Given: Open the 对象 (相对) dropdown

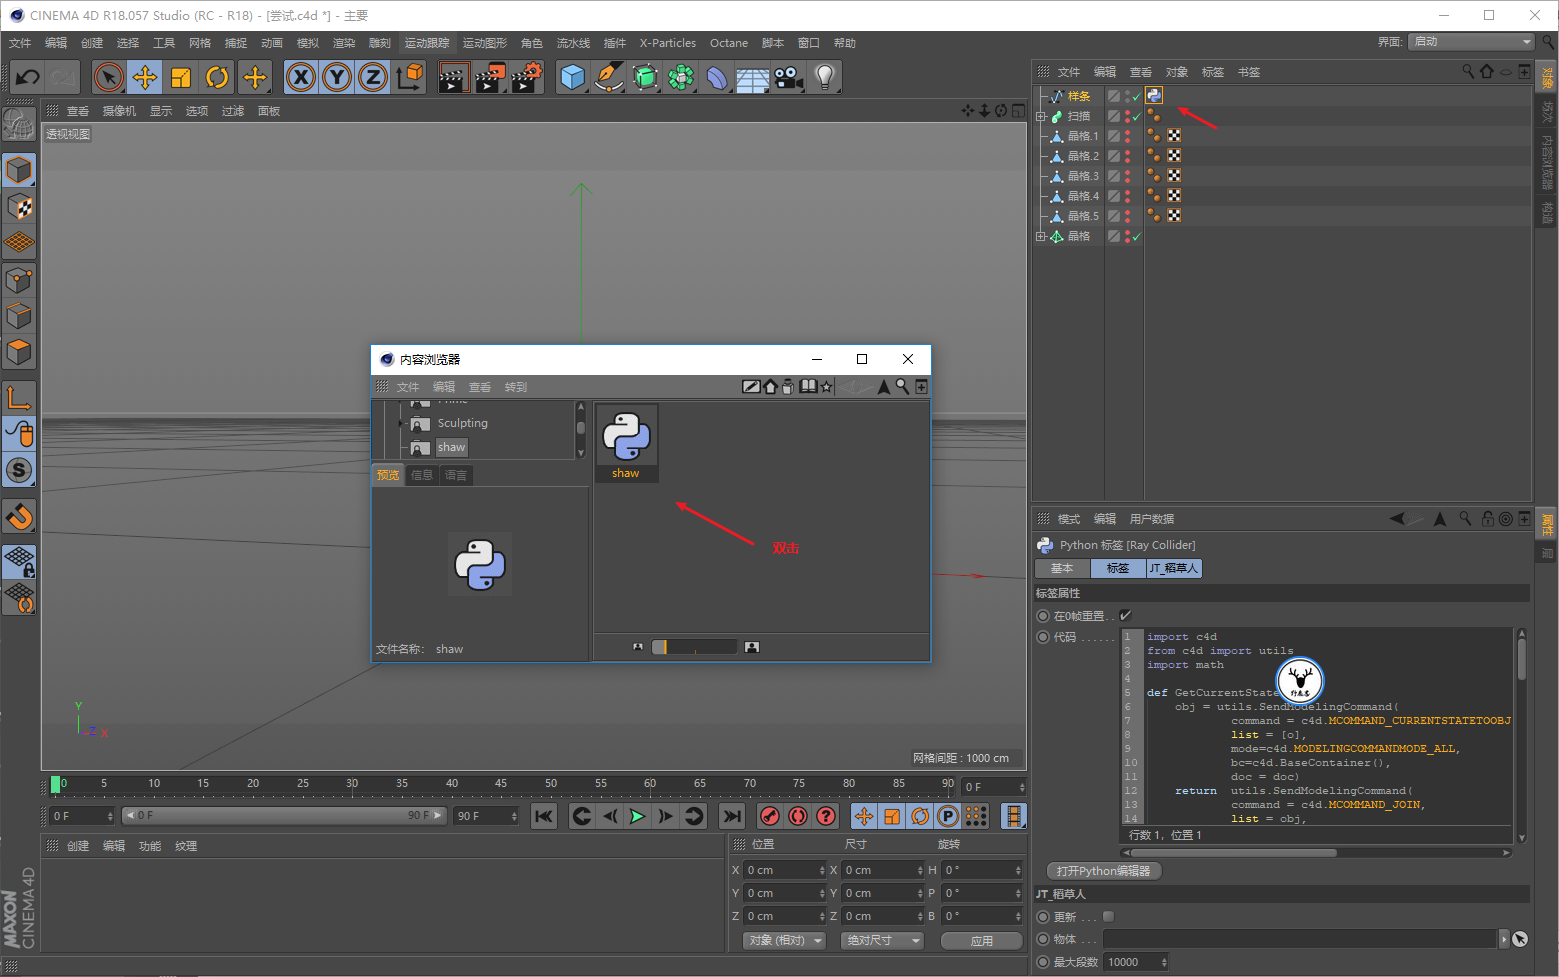Looking at the screenshot, I should [x=785, y=940].
